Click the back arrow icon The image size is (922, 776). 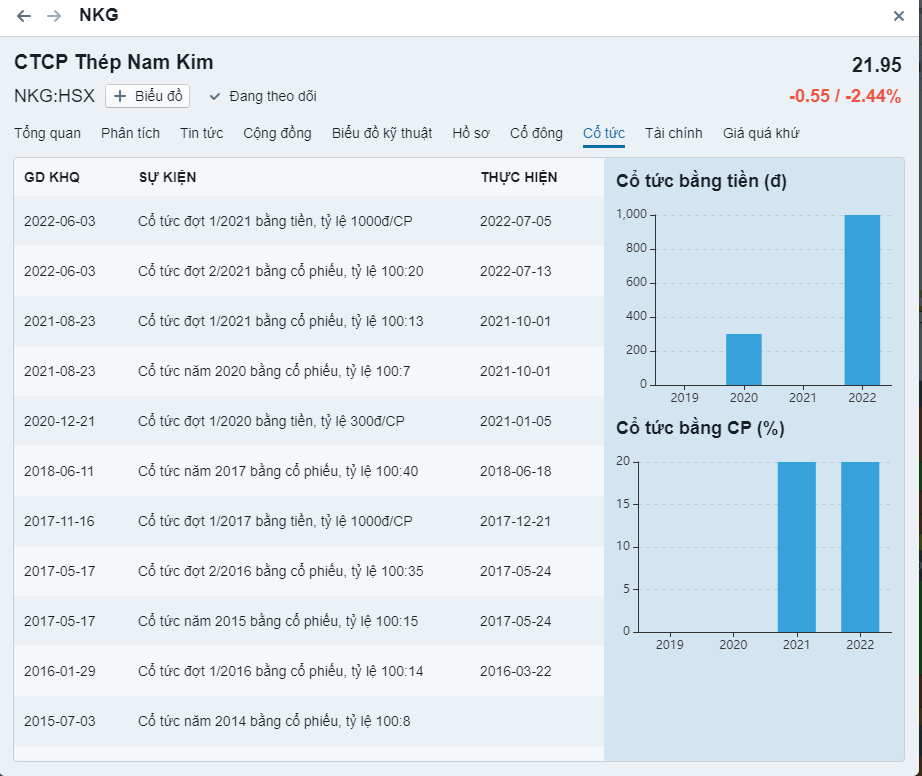click(x=24, y=16)
